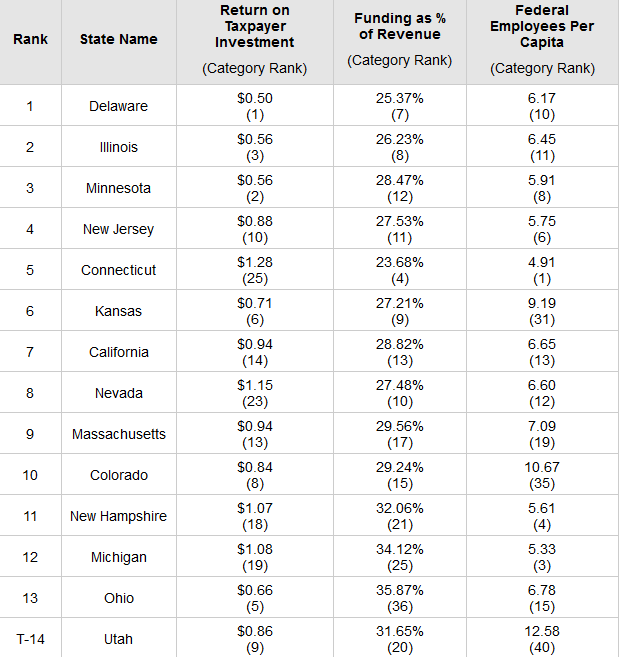The height and width of the screenshot is (657, 619).
Task: Click the Federal Employees Per Capita header
Action: (542, 27)
